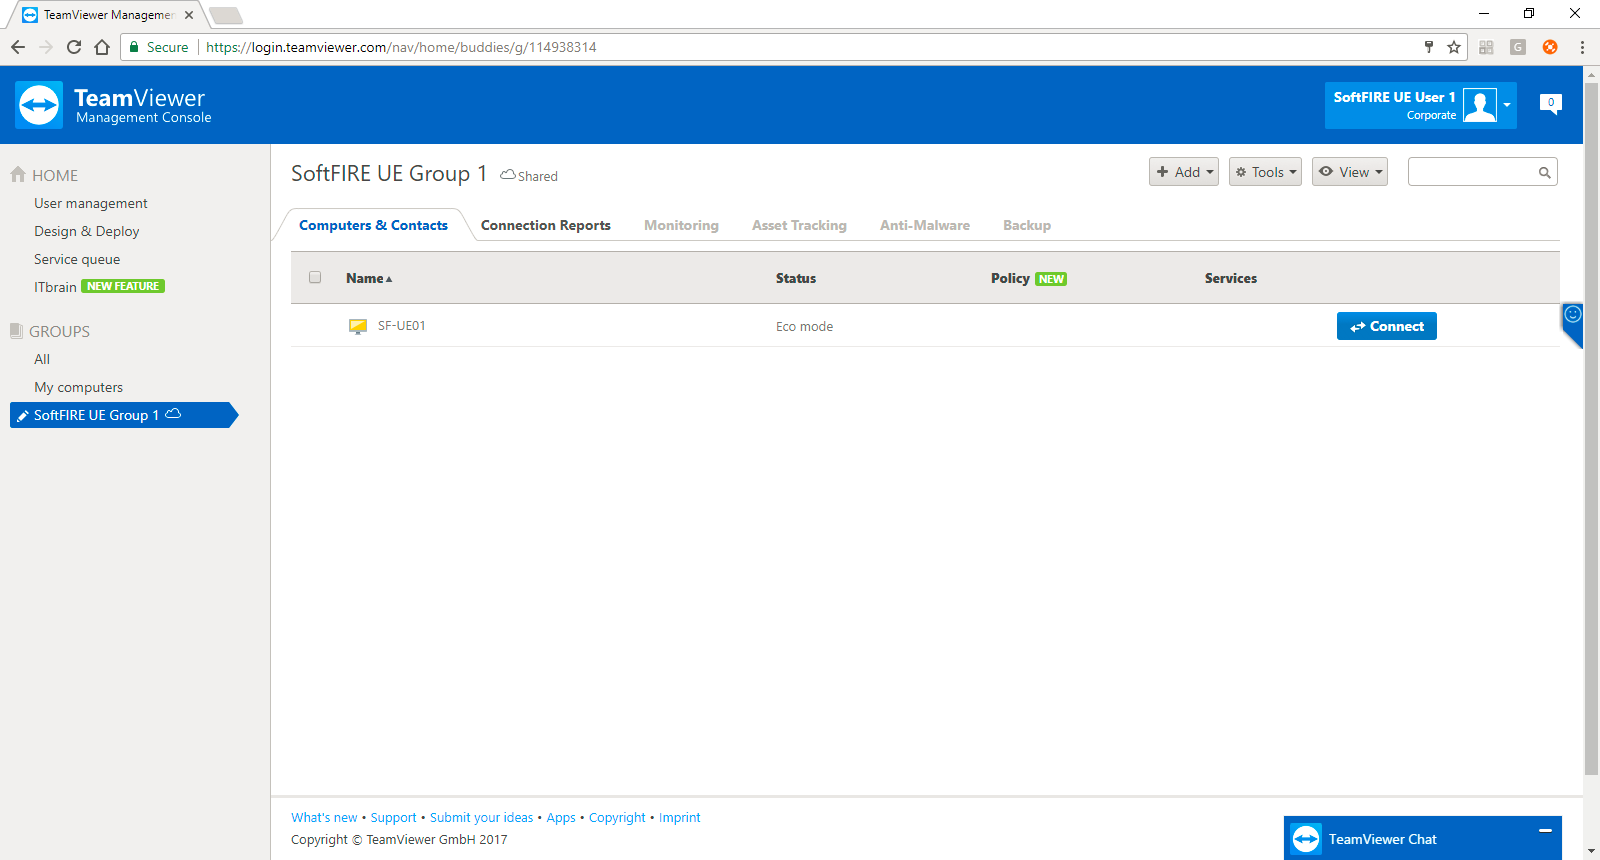Click the QR code extension icon

point(1486,47)
